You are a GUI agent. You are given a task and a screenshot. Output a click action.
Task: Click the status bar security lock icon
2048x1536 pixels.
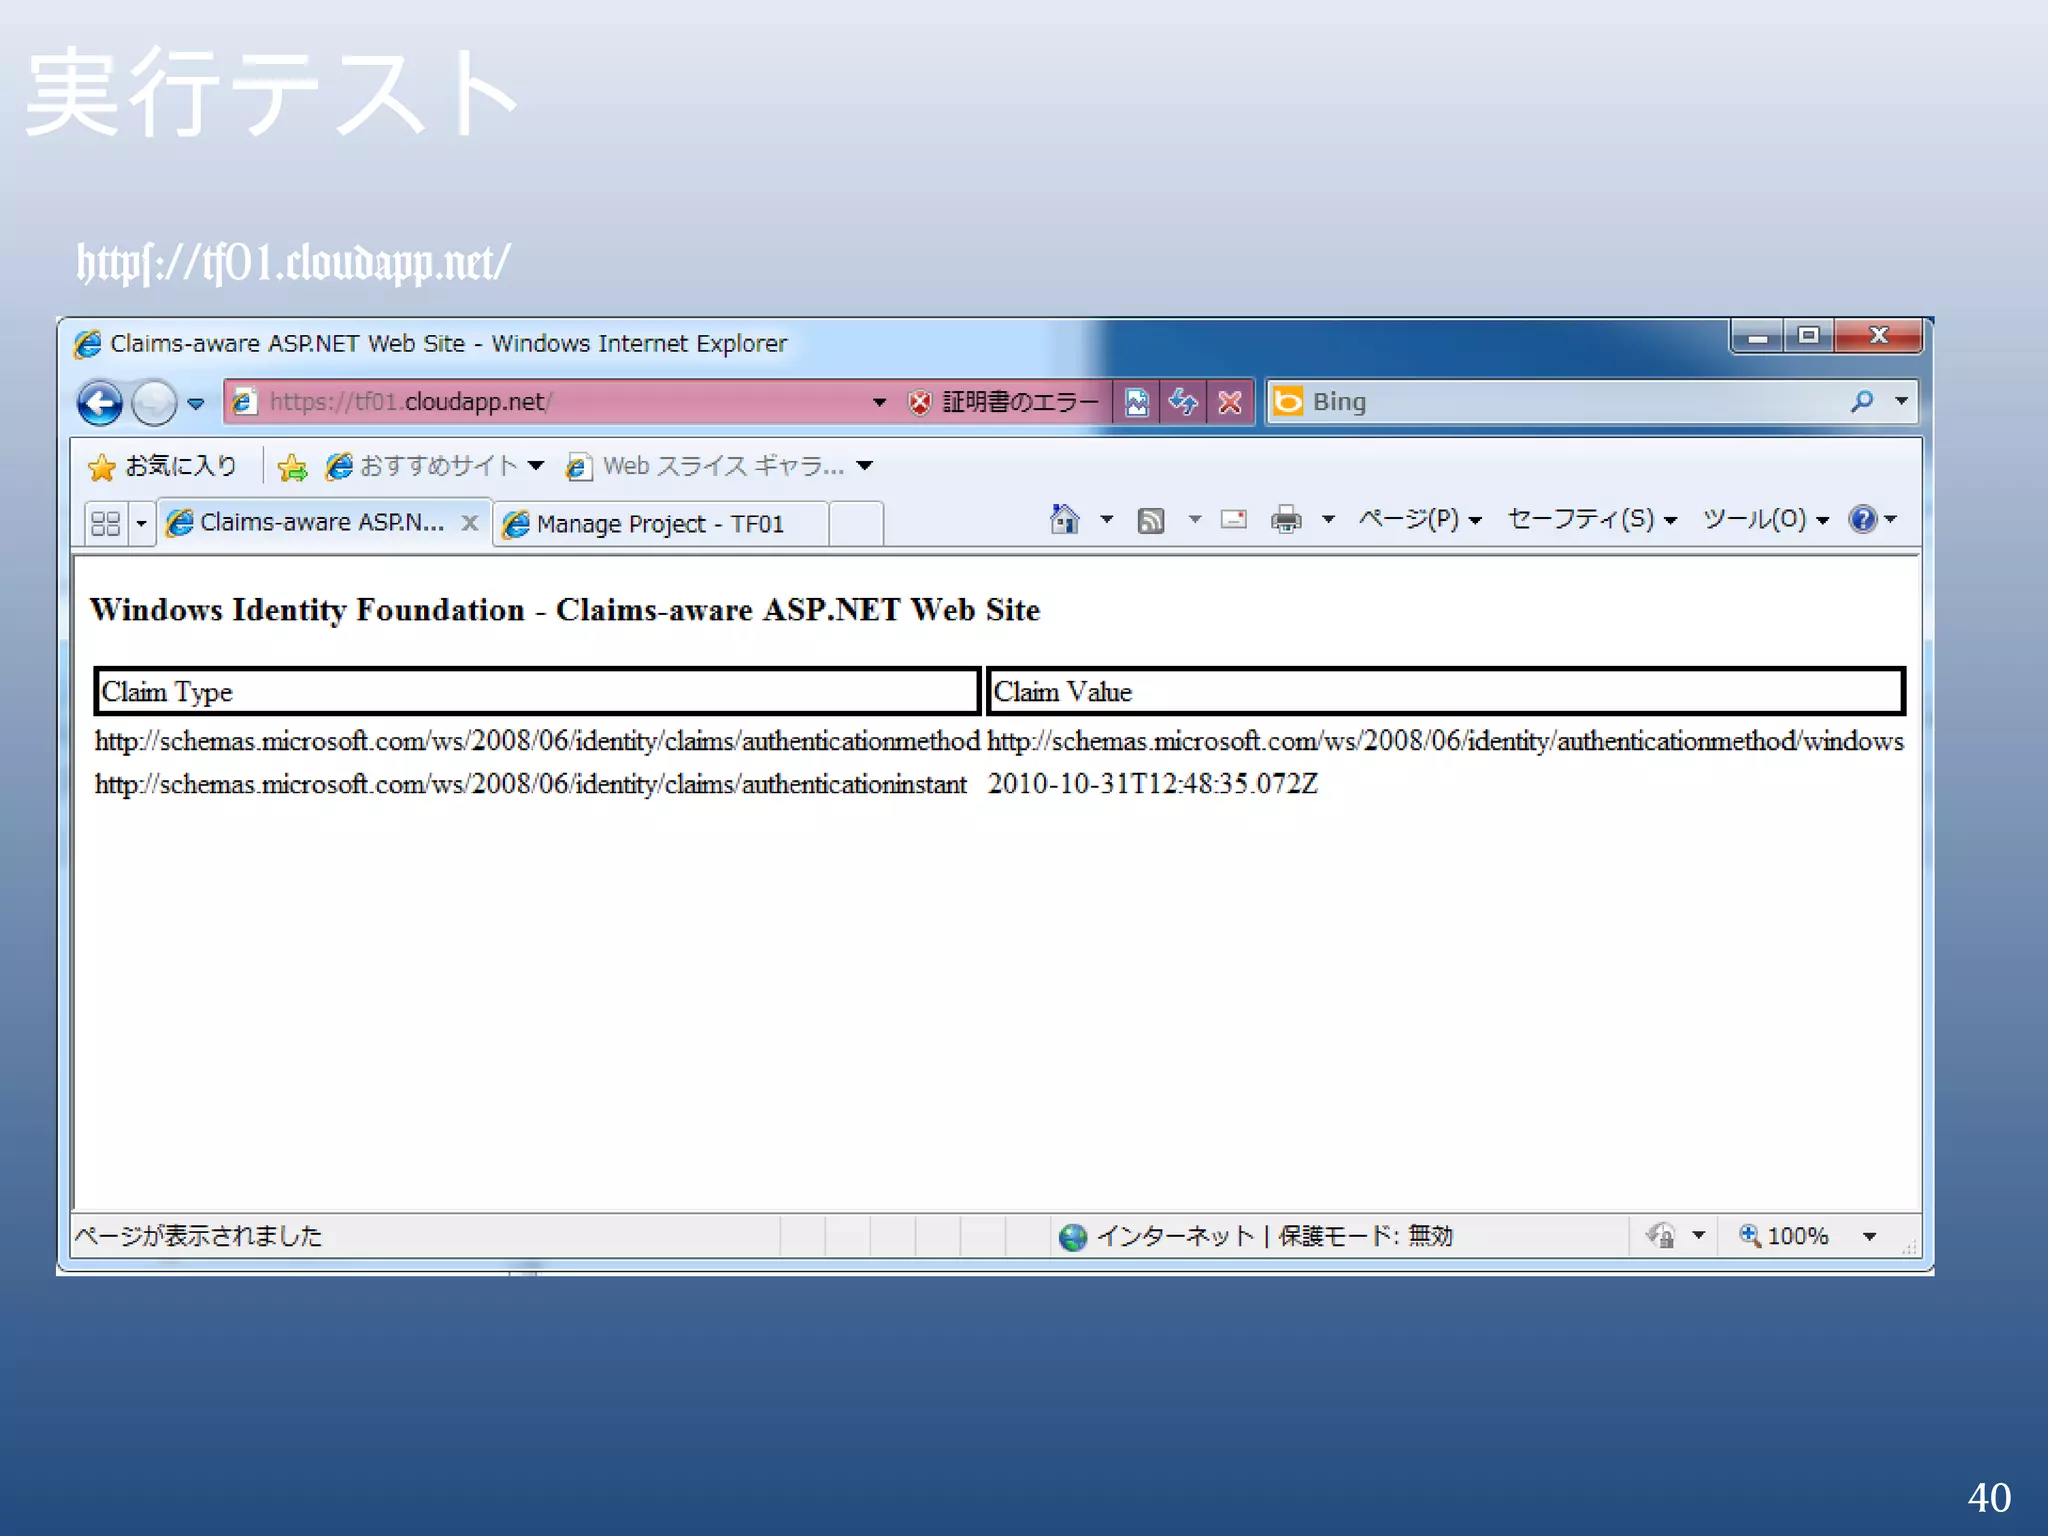pos(1661,1236)
